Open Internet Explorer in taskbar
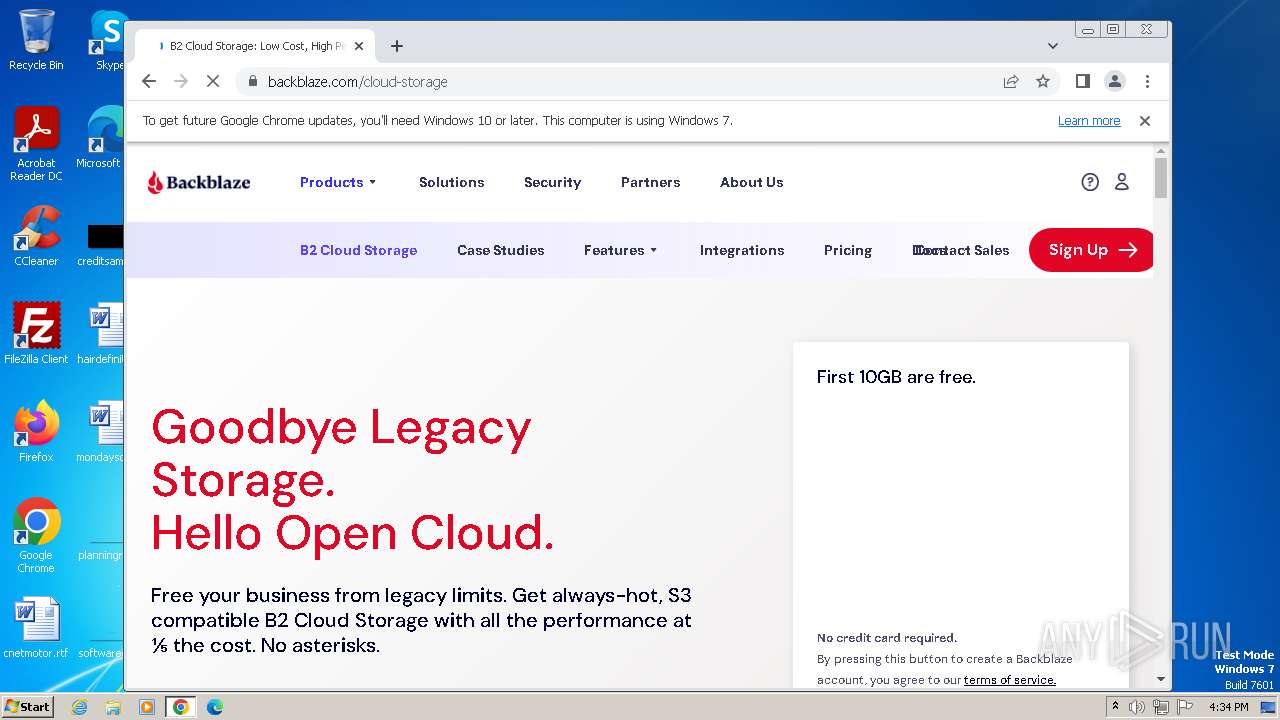This screenshot has width=1280, height=720. [80, 707]
